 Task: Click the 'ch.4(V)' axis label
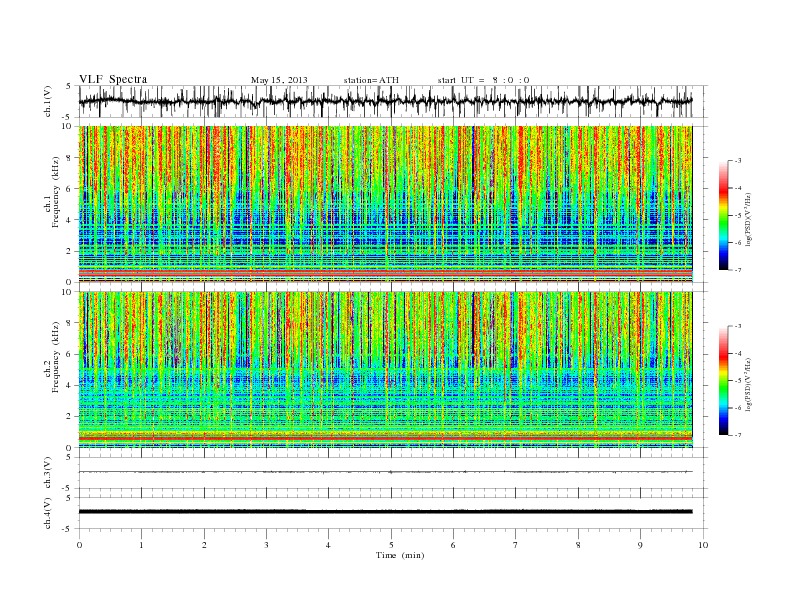pos(48,513)
